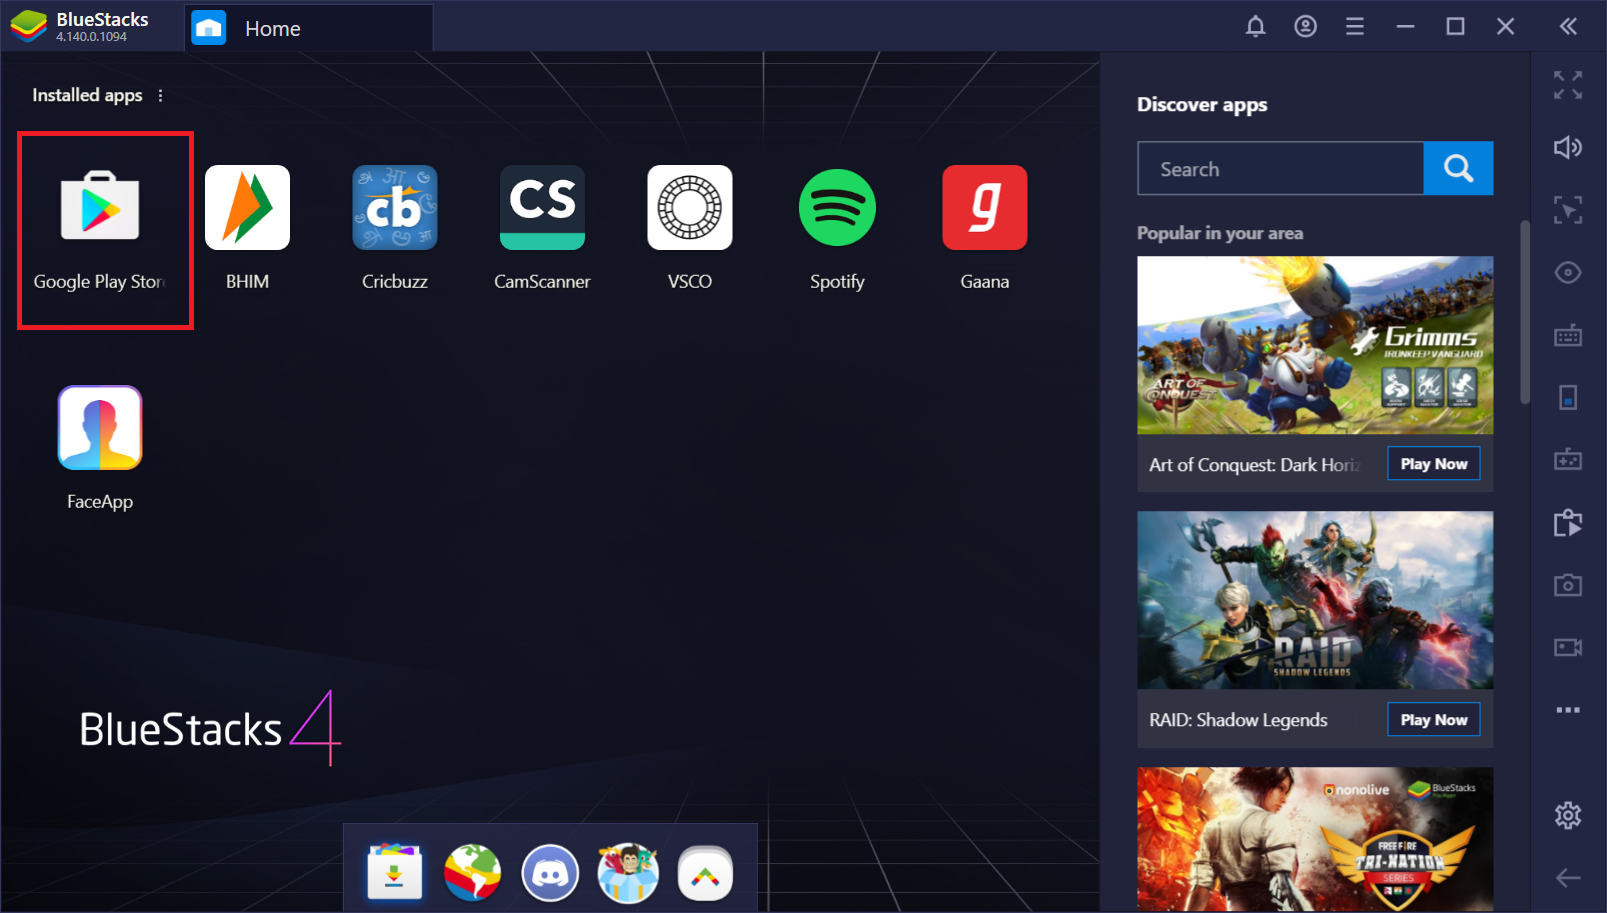1607x913 pixels.
Task: Click the white icon with colored arrow in dock
Action: pyautogui.click(x=706, y=873)
